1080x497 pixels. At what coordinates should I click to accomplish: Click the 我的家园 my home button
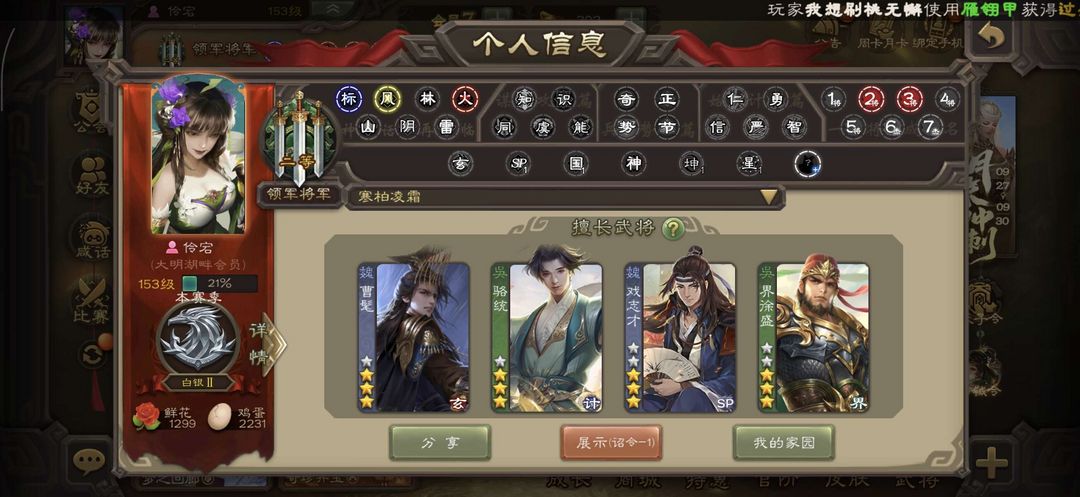point(784,443)
